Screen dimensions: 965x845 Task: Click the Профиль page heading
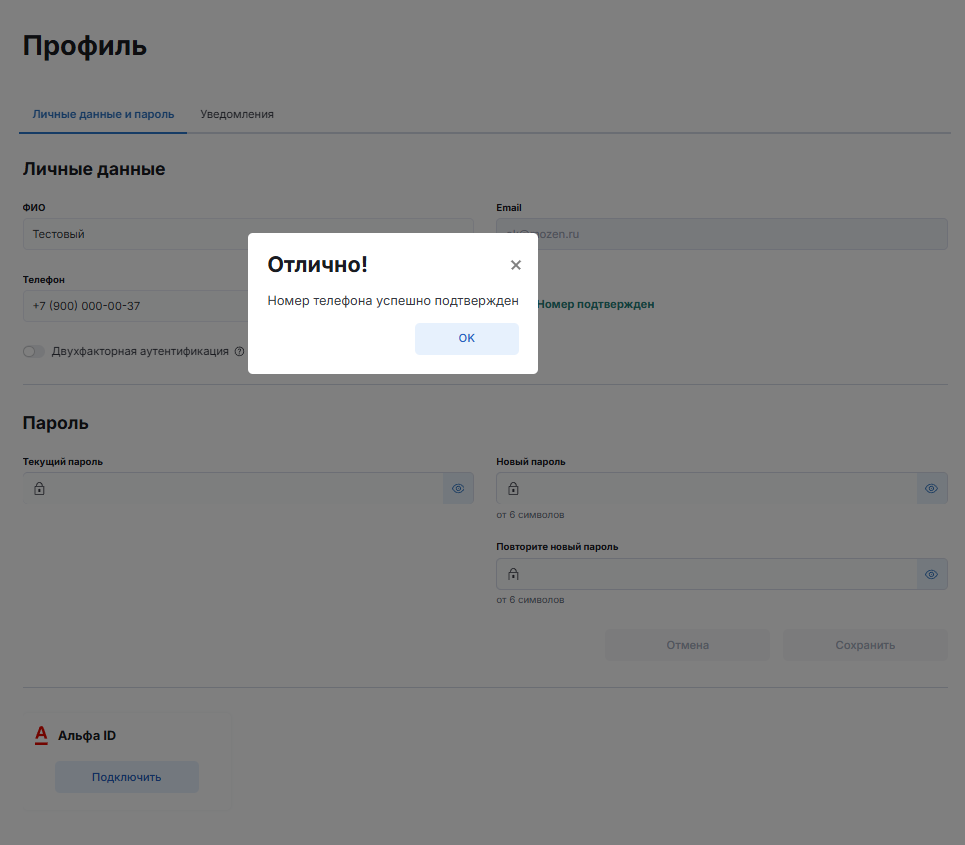(85, 46)
